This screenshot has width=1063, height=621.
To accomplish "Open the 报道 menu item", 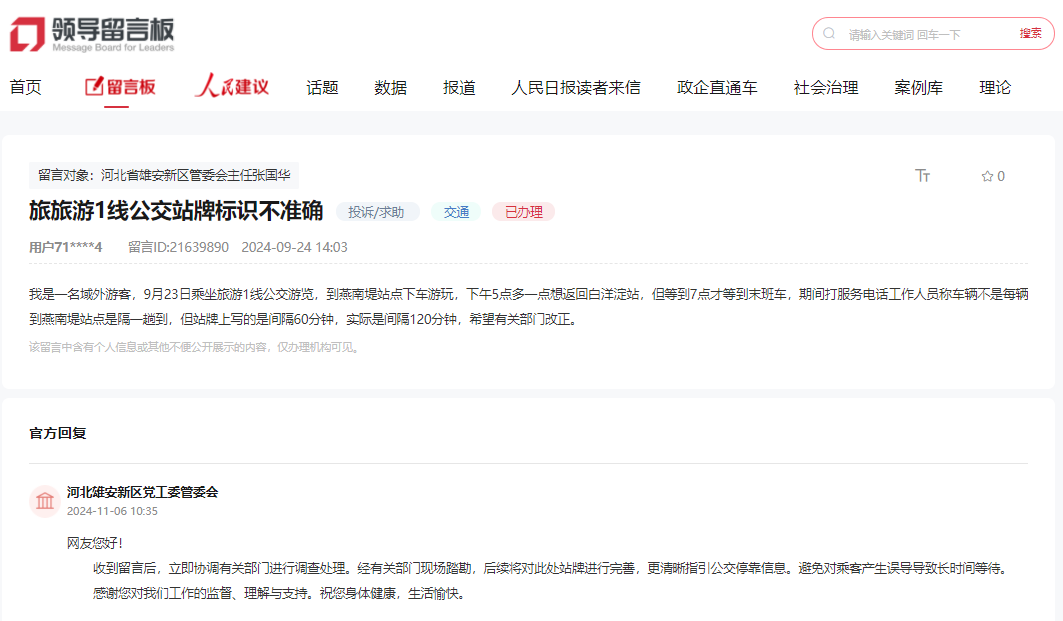I will (x=459, y=87).
